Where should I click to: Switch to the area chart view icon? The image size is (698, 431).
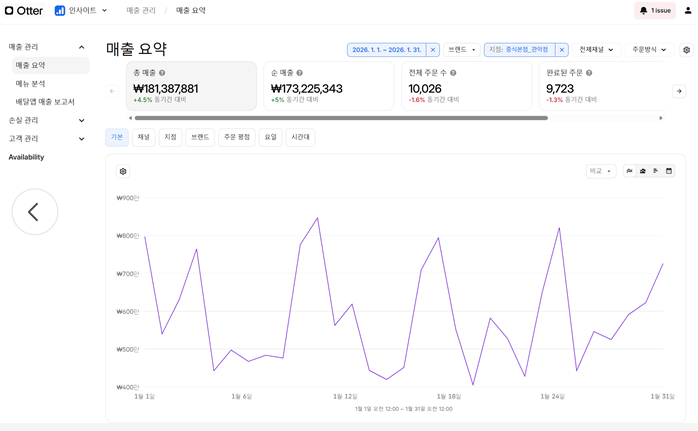click(643, 171)
